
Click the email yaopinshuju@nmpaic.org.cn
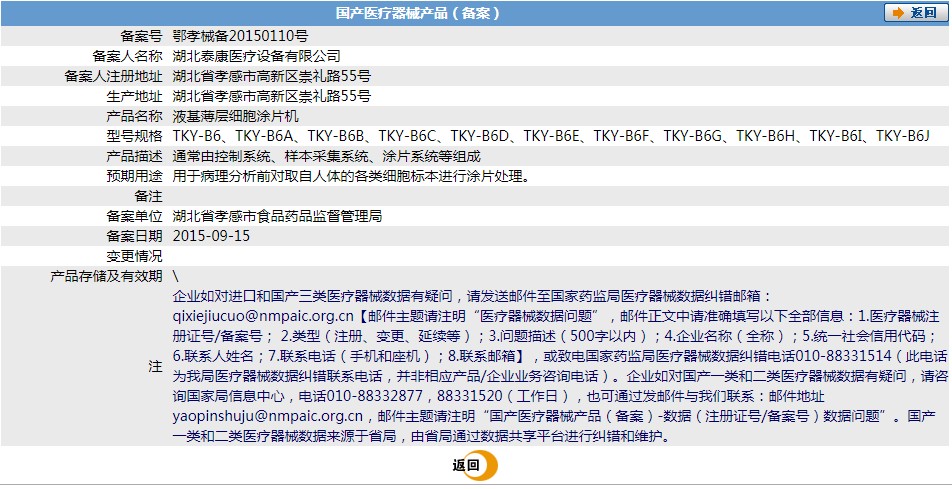pyautogui.click(x=268, y=416)
